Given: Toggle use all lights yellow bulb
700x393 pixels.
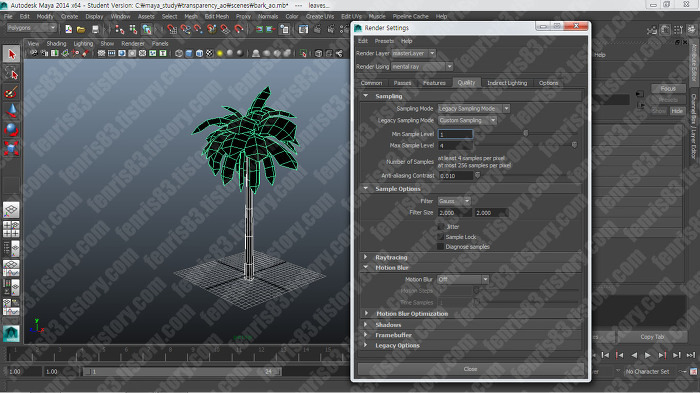Looking at the screenshot, I should [220, 54].
